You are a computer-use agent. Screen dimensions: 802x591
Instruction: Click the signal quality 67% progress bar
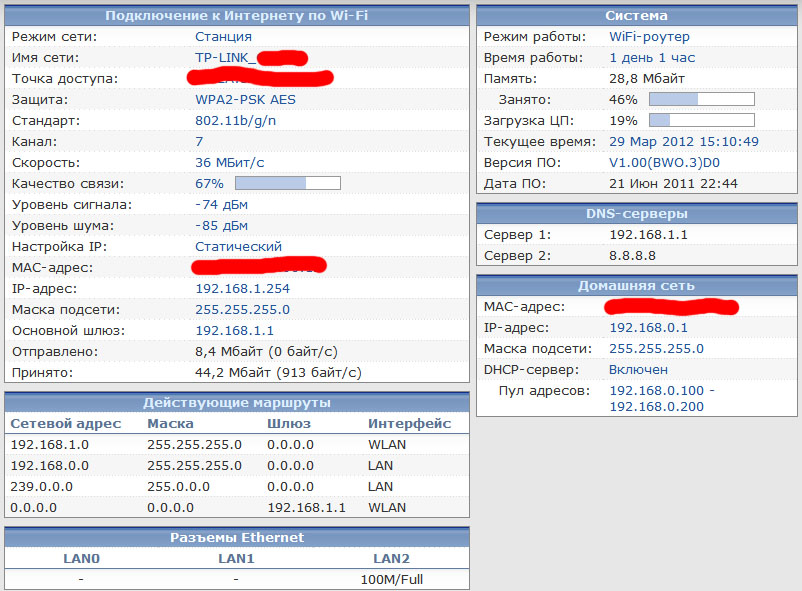[288, 183]
